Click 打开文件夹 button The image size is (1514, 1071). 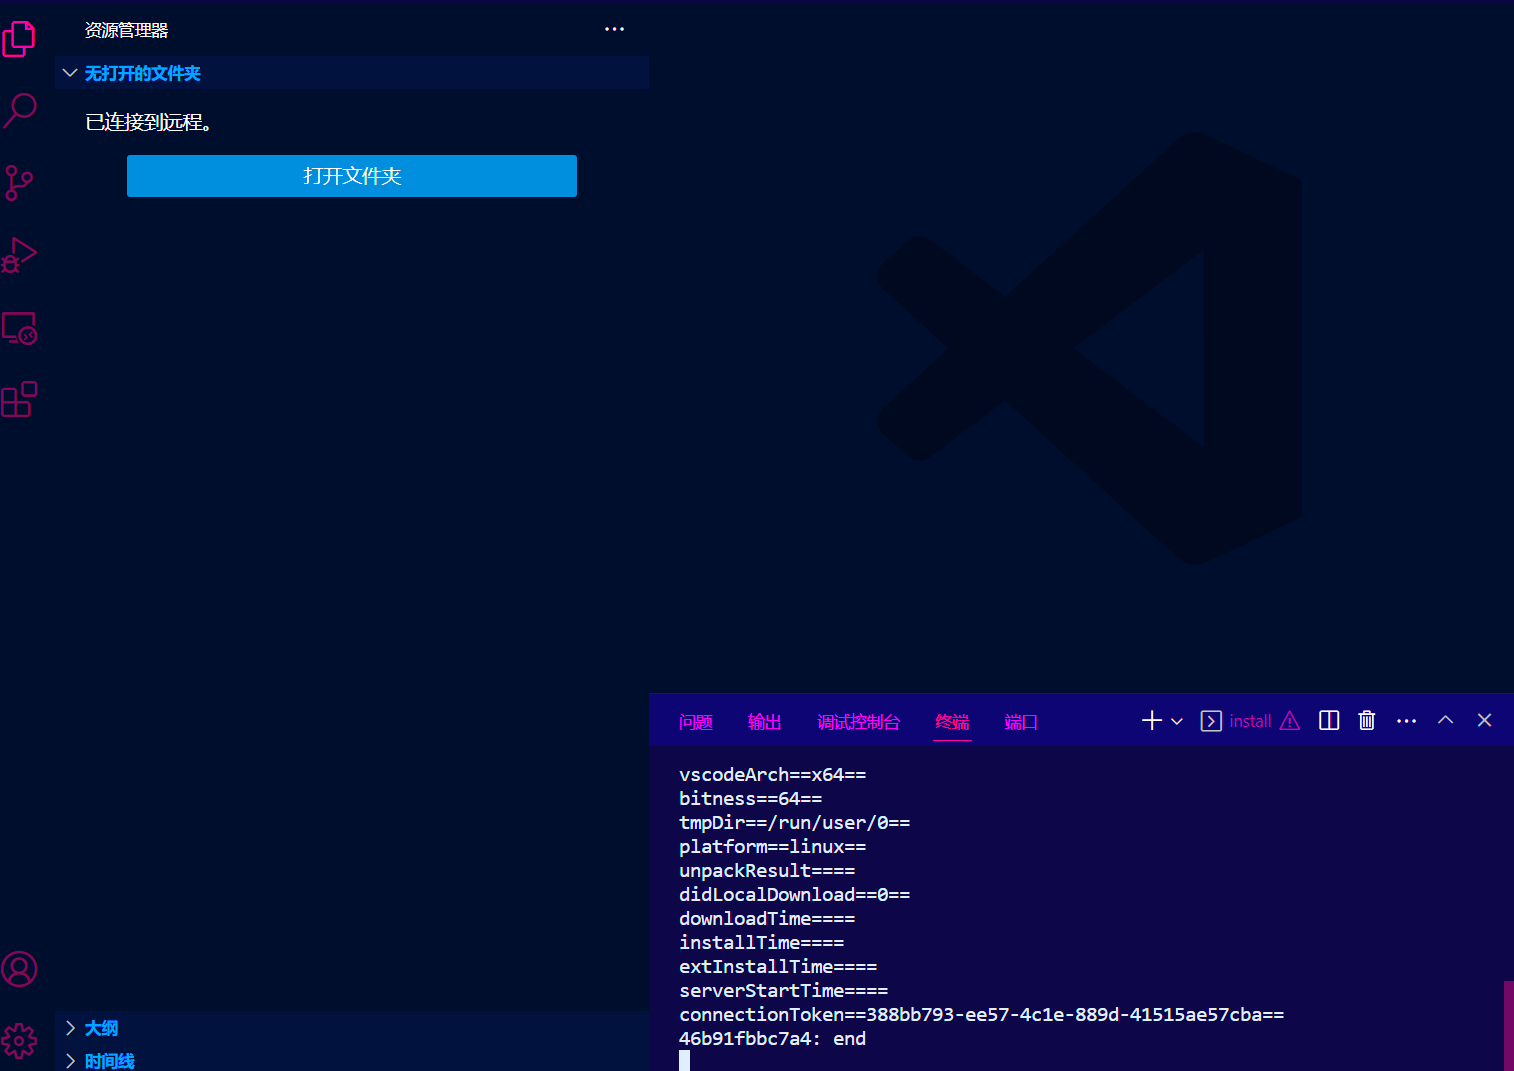coord(352,176)
